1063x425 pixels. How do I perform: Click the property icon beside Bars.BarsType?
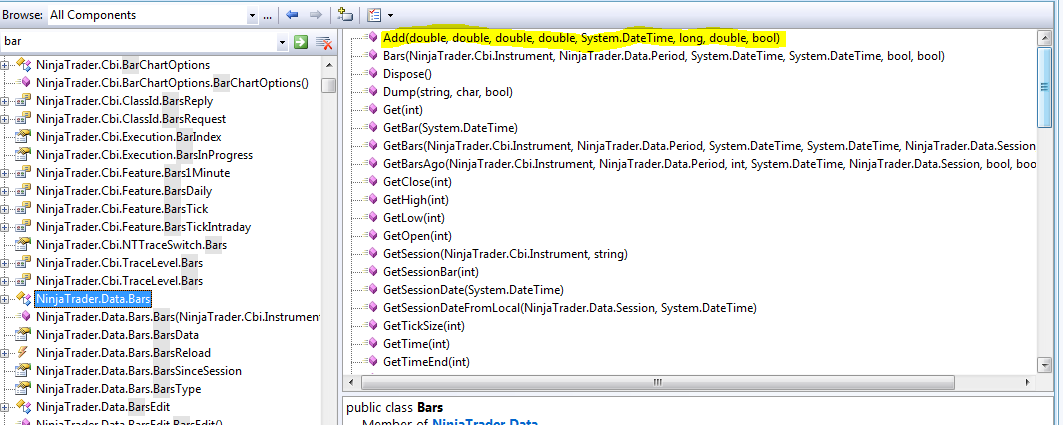(24, 389)
